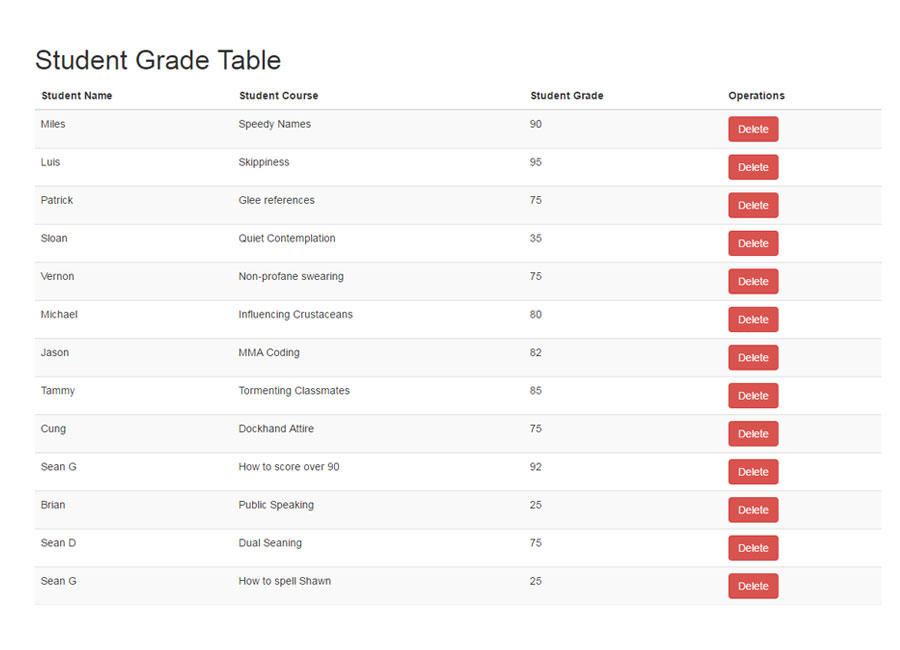900x650 pixels.
Task: Delete Sloan's Quiet Contemplation row
Action: pos(753,243)
